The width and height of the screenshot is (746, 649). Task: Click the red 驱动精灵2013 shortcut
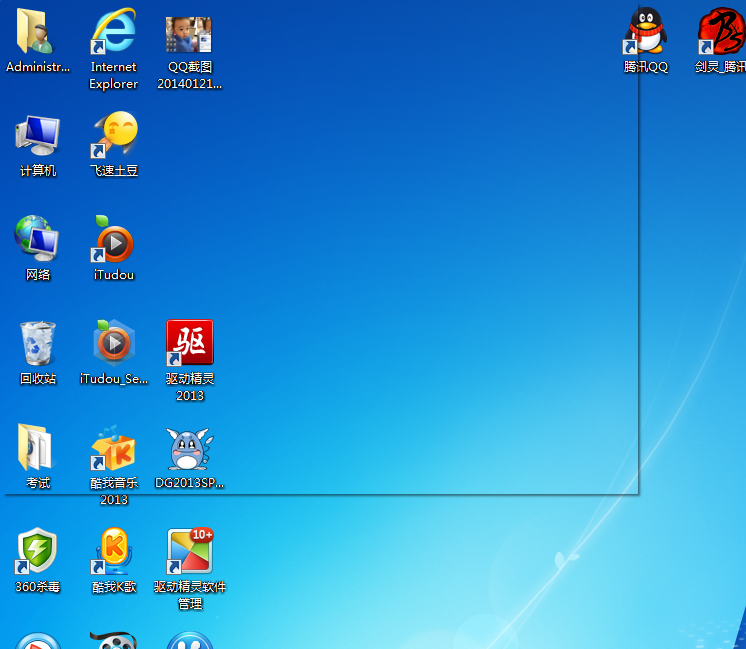[189, 345]
